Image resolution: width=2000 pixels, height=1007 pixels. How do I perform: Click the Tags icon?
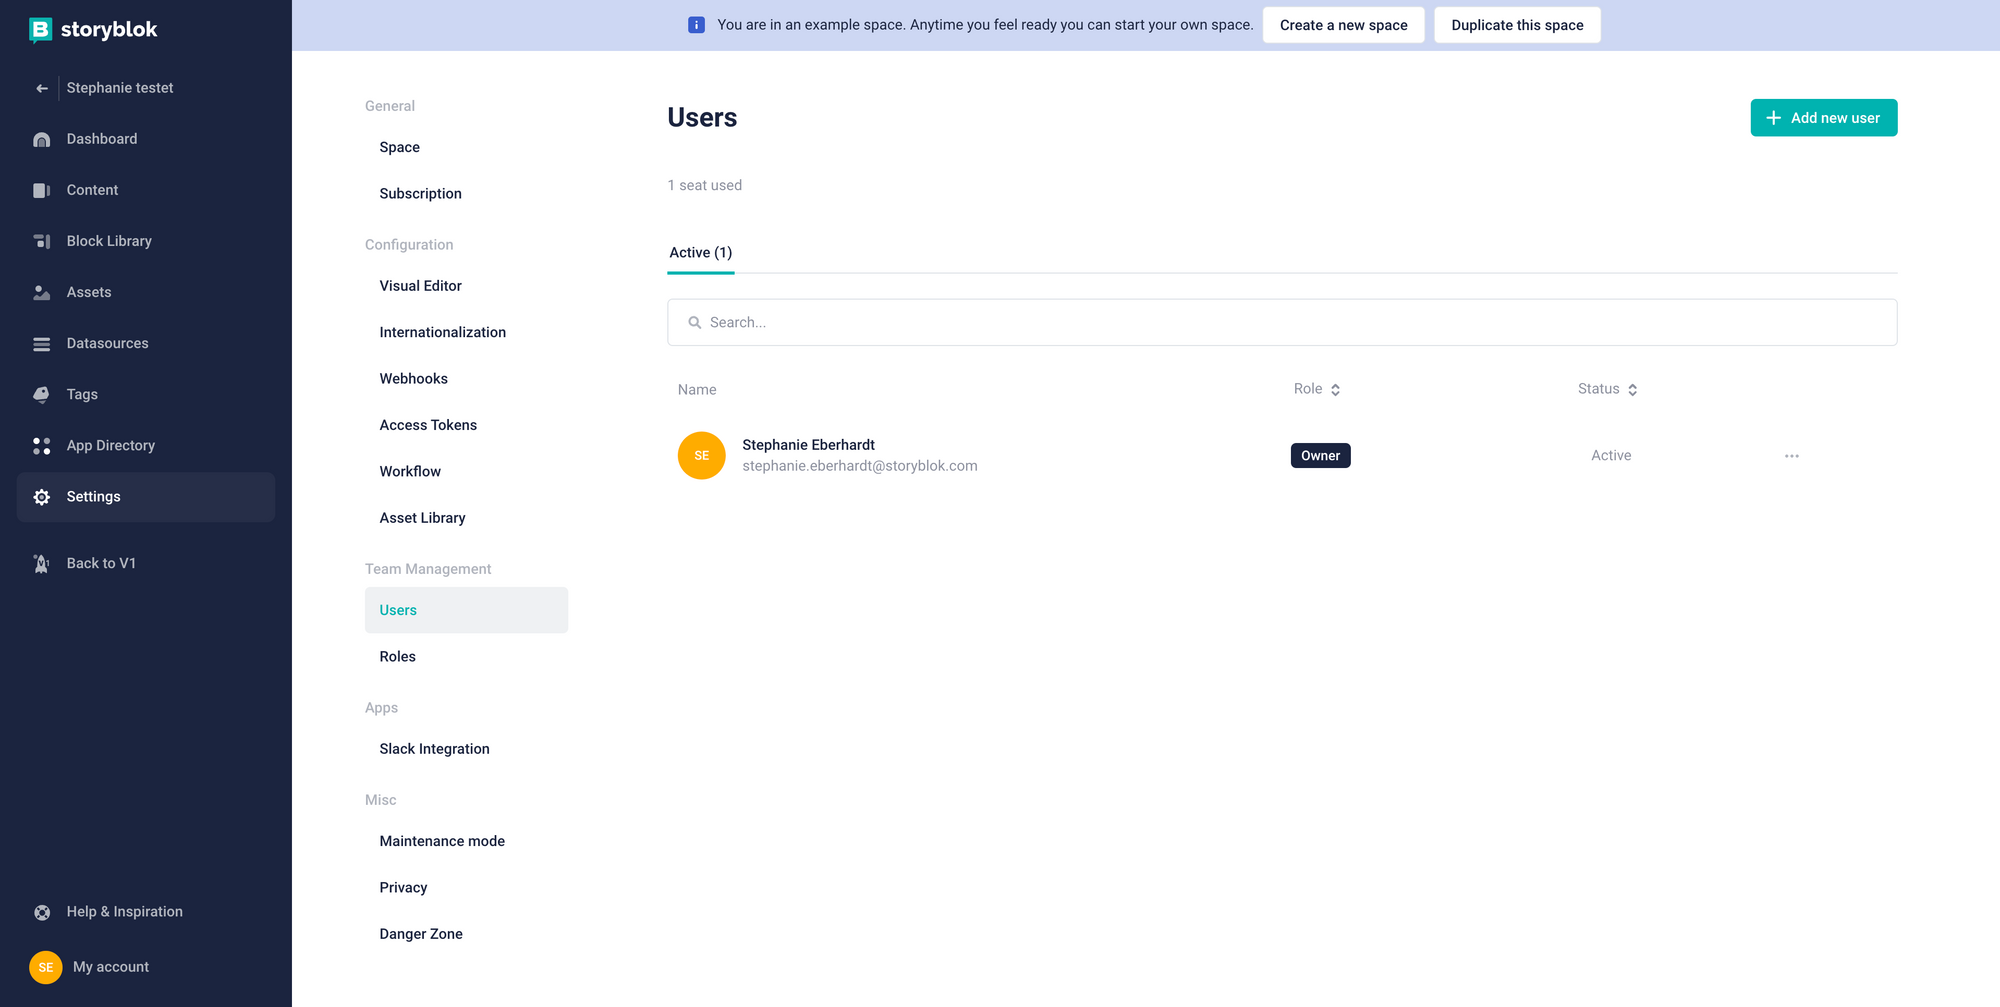tap(42, 394)
